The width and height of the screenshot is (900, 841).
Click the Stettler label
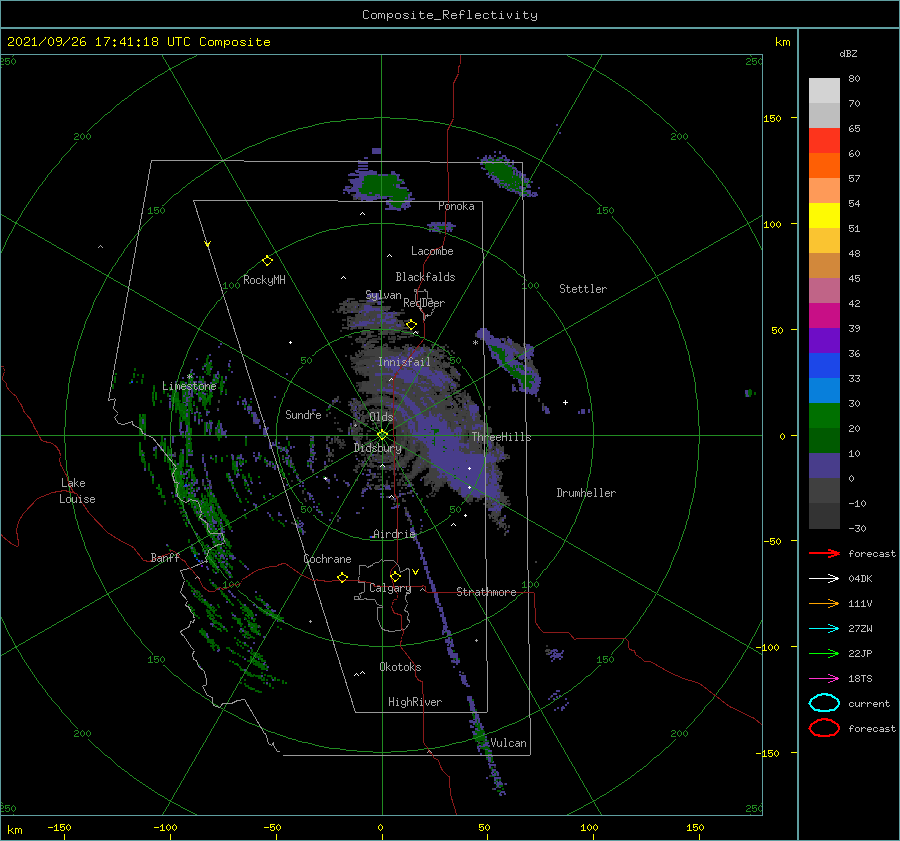583,289
